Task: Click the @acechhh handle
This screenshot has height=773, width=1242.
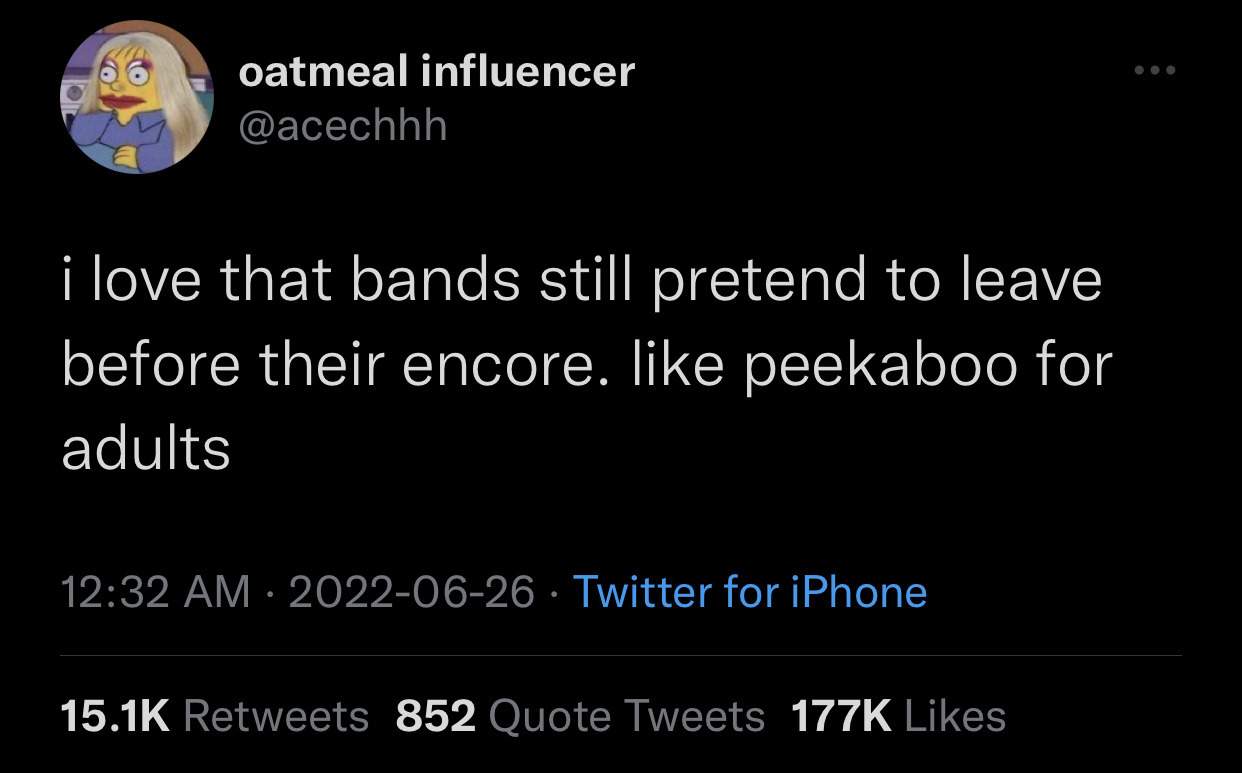Action: pyautogui.click(x=343, y=126)
